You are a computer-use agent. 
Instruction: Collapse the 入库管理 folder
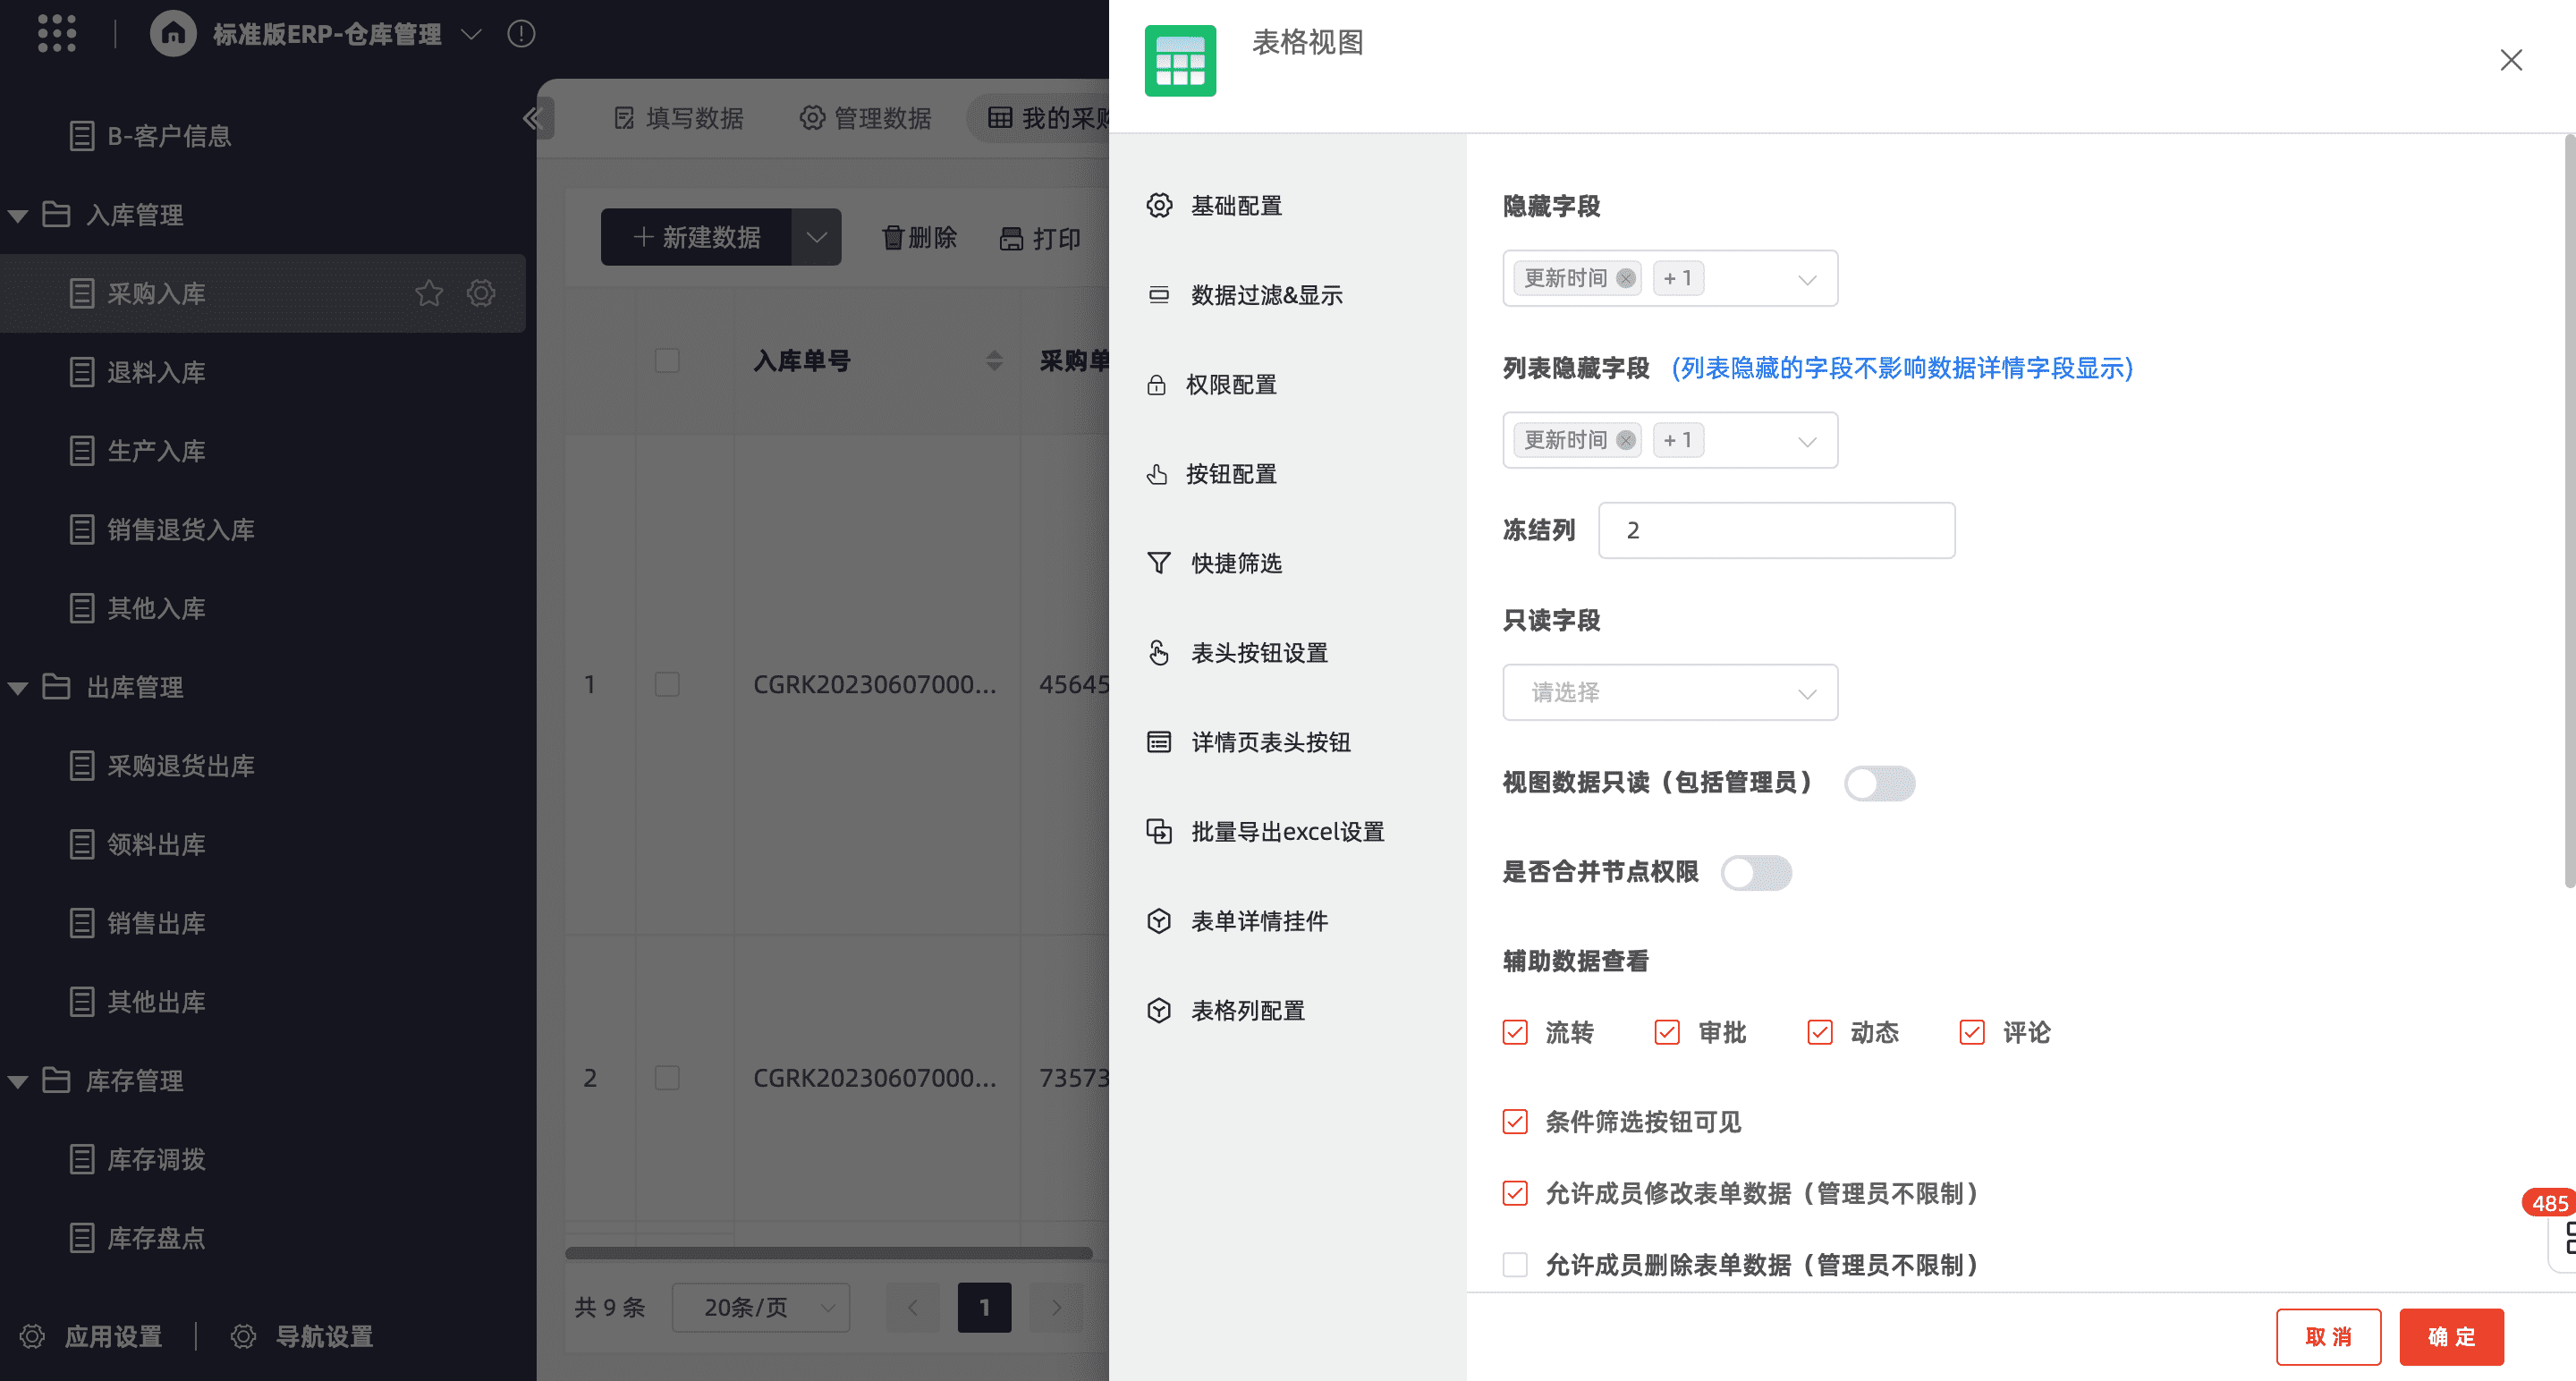point(18,215)
